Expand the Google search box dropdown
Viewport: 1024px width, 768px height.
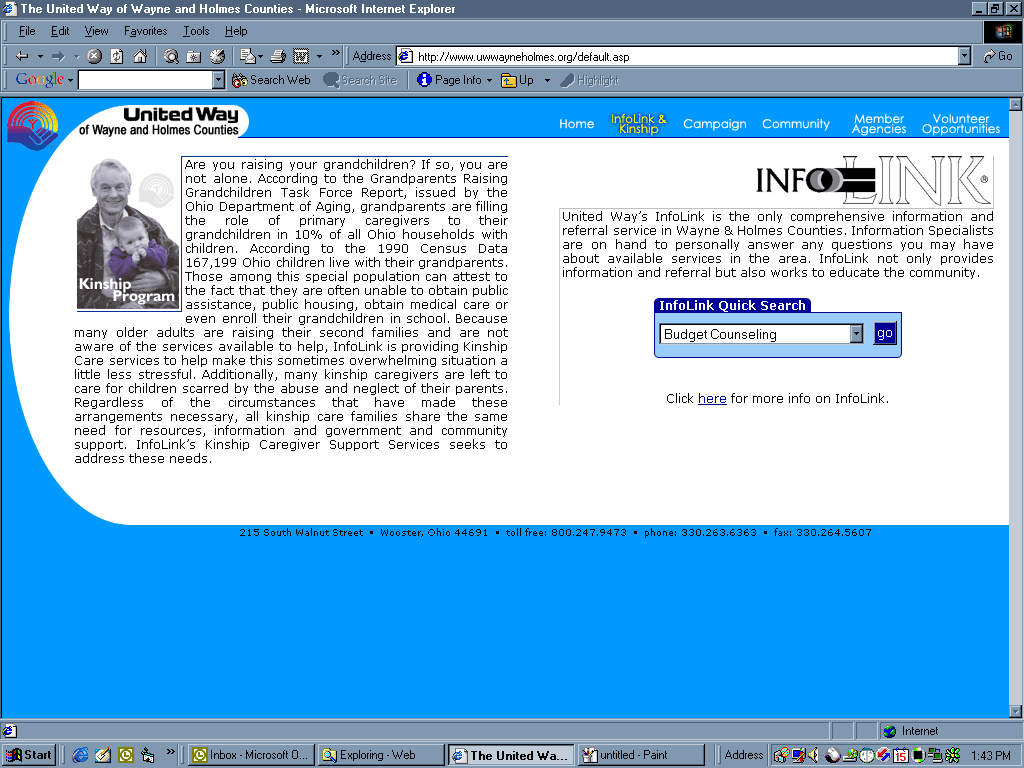pos(219,80)
